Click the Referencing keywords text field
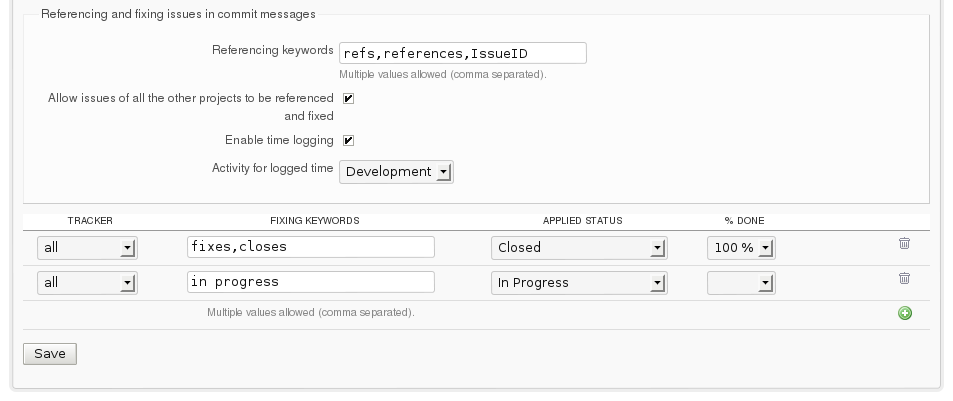The width and height of the screenshot is (953, 401). click(x=462, y=53)
